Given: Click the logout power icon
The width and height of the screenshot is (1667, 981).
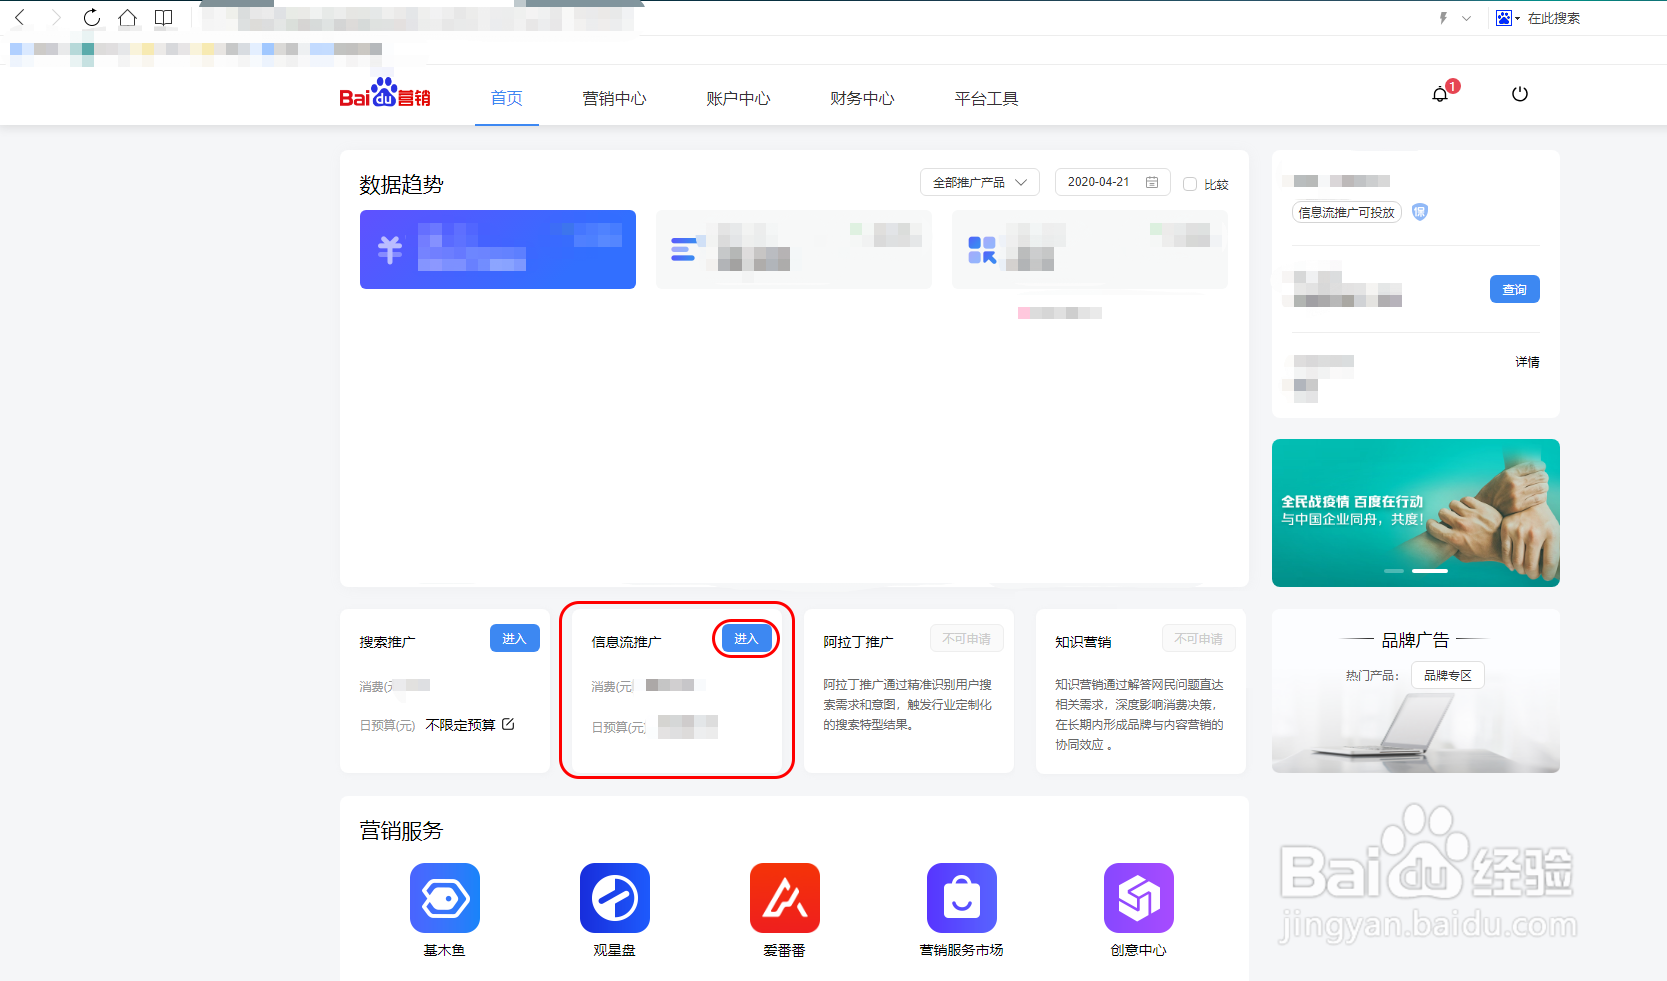Looking at the screenshot, I should (1520, 94).
